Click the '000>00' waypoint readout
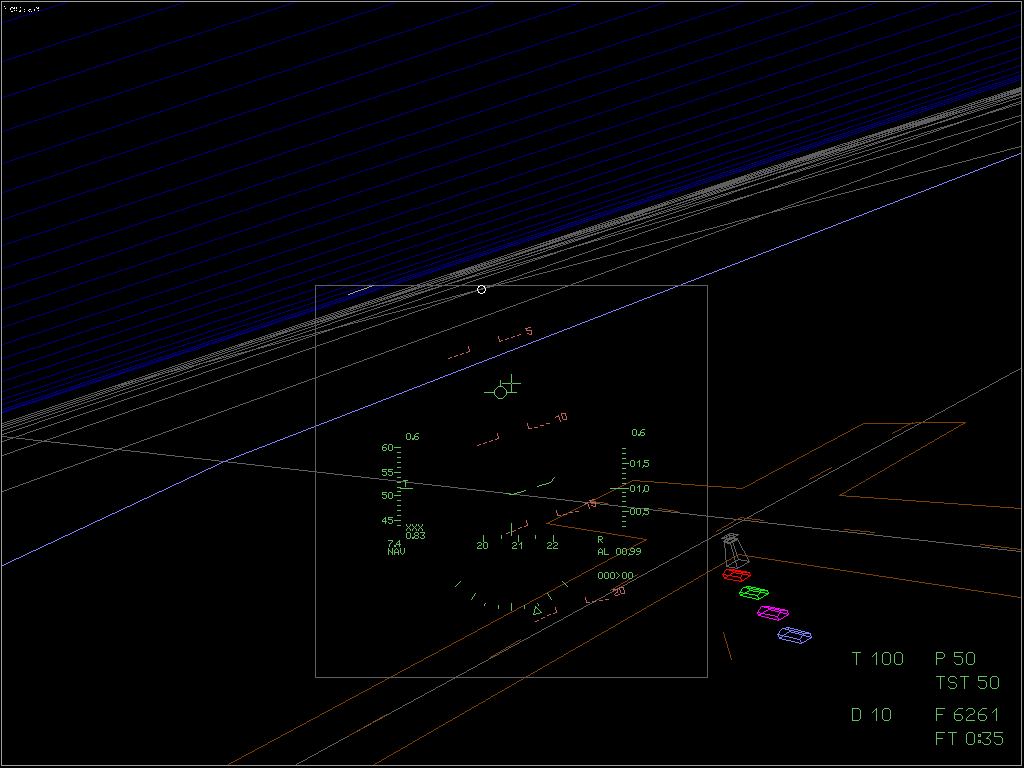 click(615, 576)
